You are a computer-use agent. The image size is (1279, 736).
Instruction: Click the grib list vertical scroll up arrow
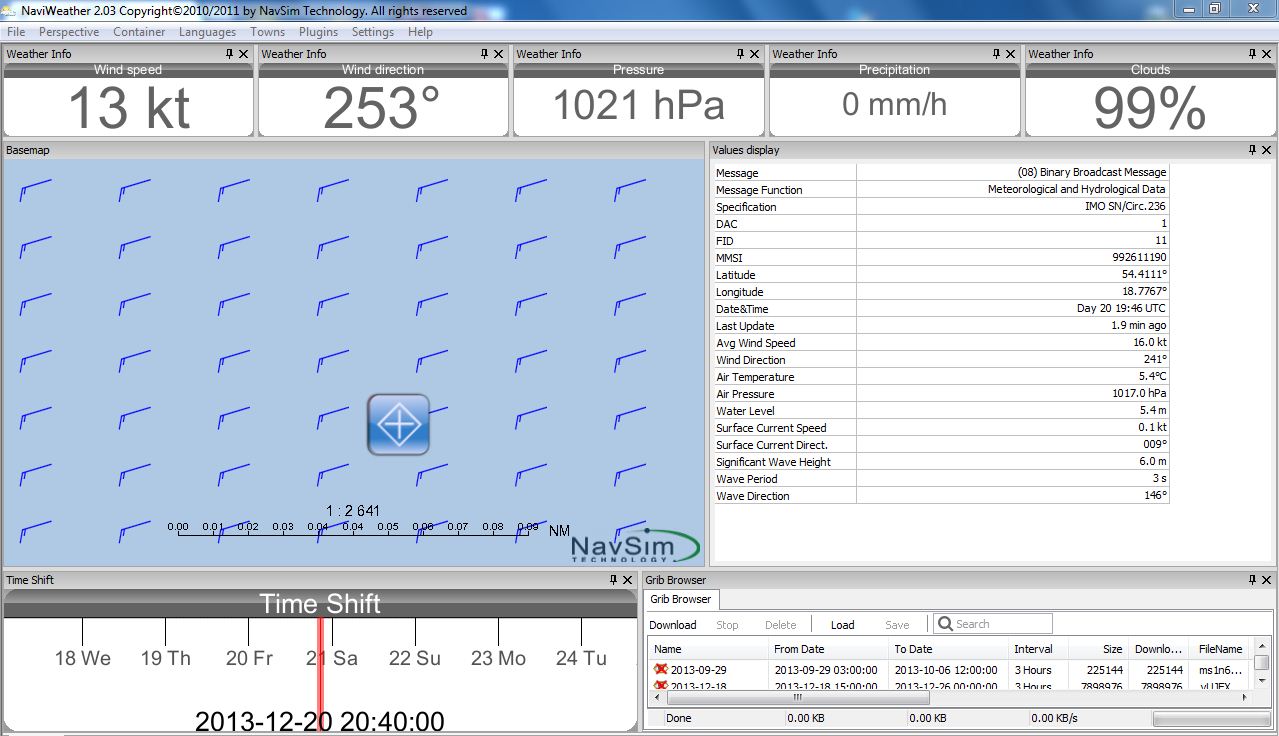(1262, 647)
